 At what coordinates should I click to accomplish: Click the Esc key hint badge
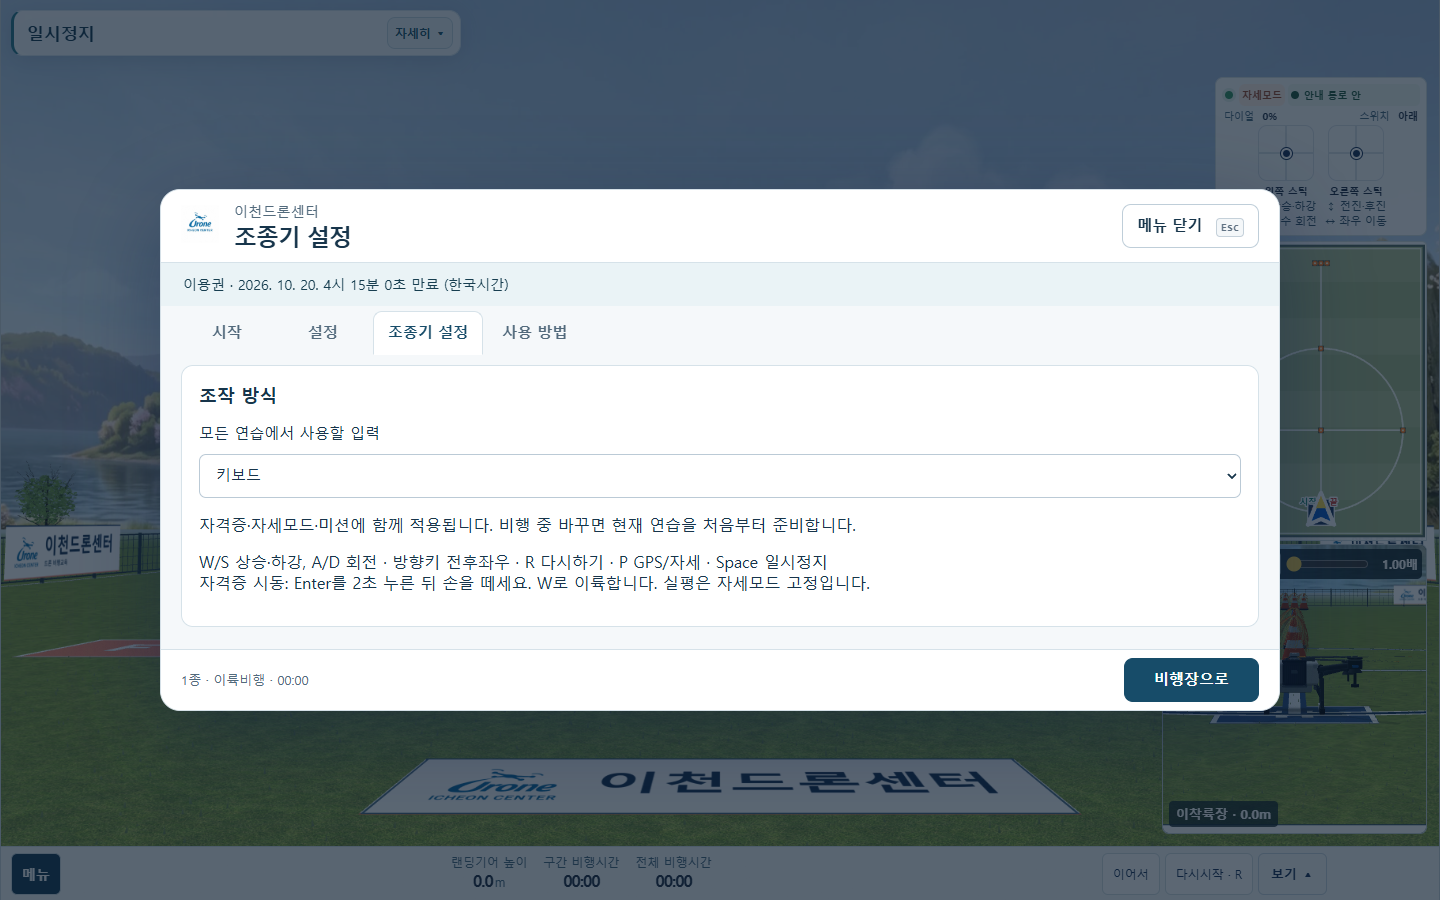1230,227
